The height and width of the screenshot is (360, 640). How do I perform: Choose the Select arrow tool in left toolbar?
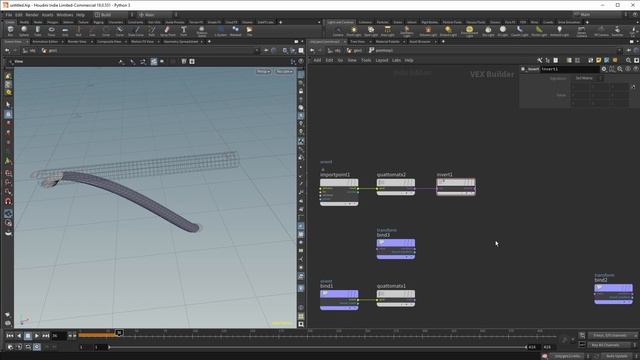(8, 104)
